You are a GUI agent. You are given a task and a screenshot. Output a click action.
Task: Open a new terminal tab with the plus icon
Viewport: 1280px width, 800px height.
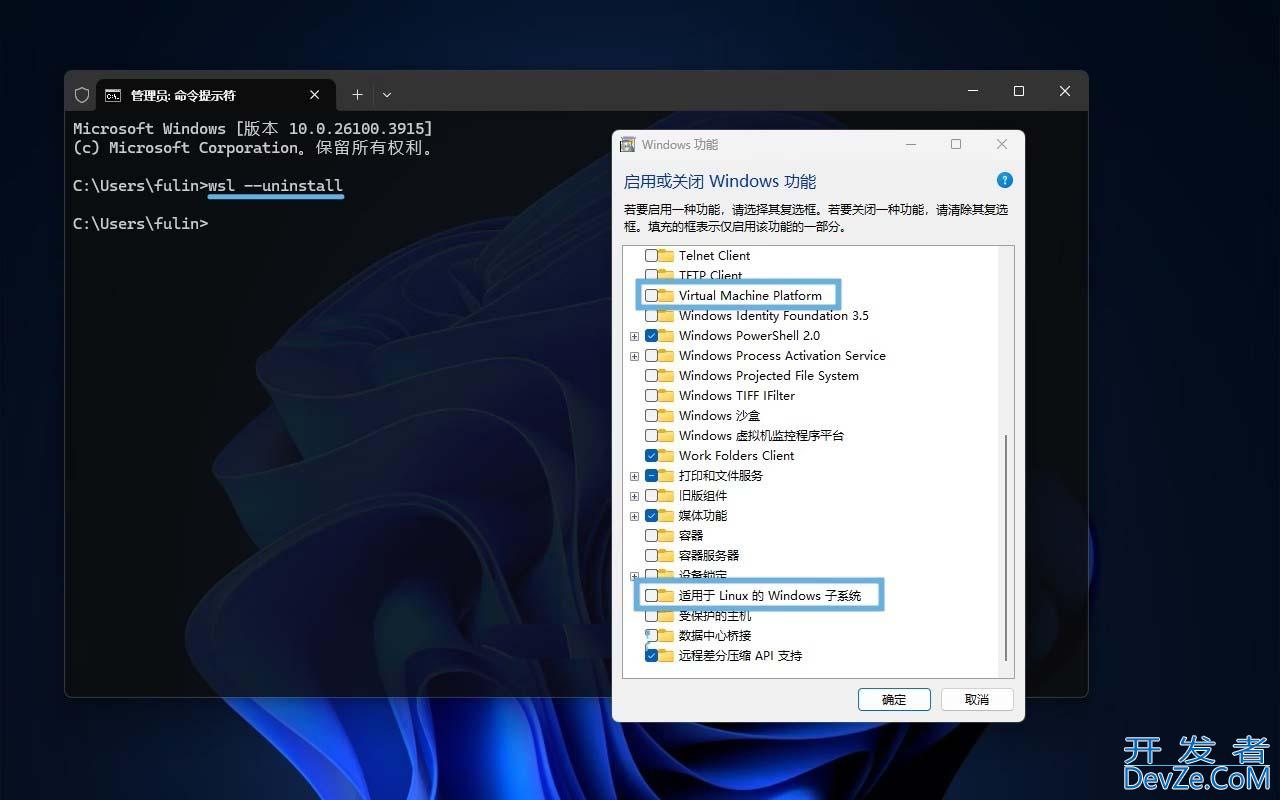pos(357,95)
